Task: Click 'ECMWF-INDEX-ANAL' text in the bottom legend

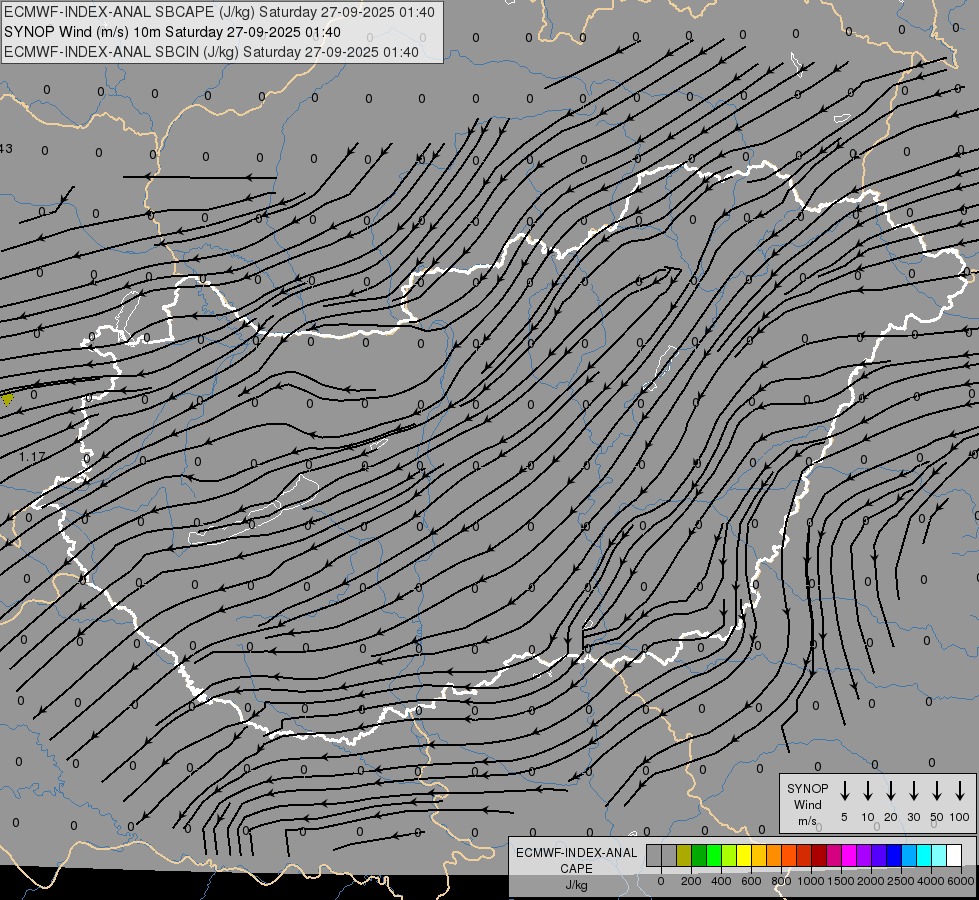Action: pyautogui.click(x=576, y=853)
